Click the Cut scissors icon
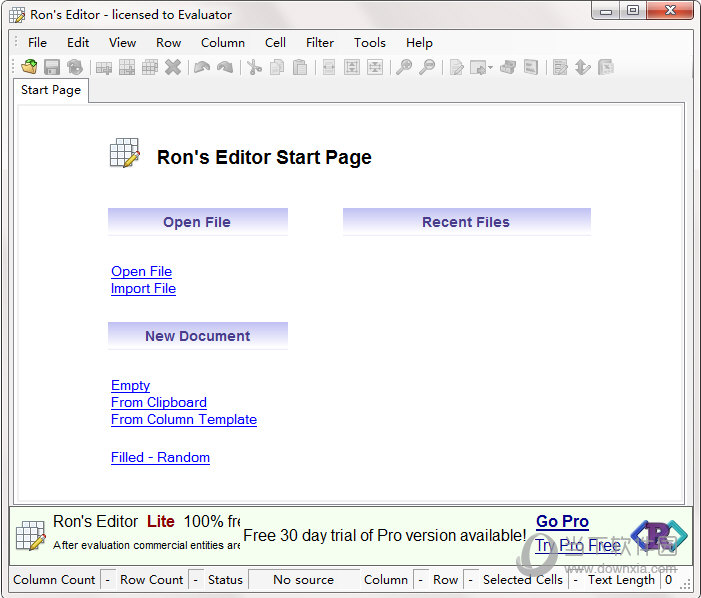The height and width of the screenshot is (598, 701). point(254,67)
